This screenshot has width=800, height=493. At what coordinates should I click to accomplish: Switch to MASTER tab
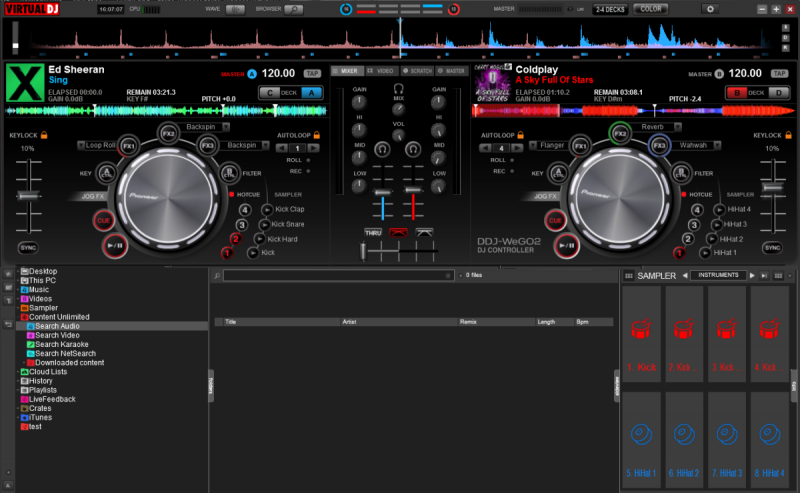point(451,71)
